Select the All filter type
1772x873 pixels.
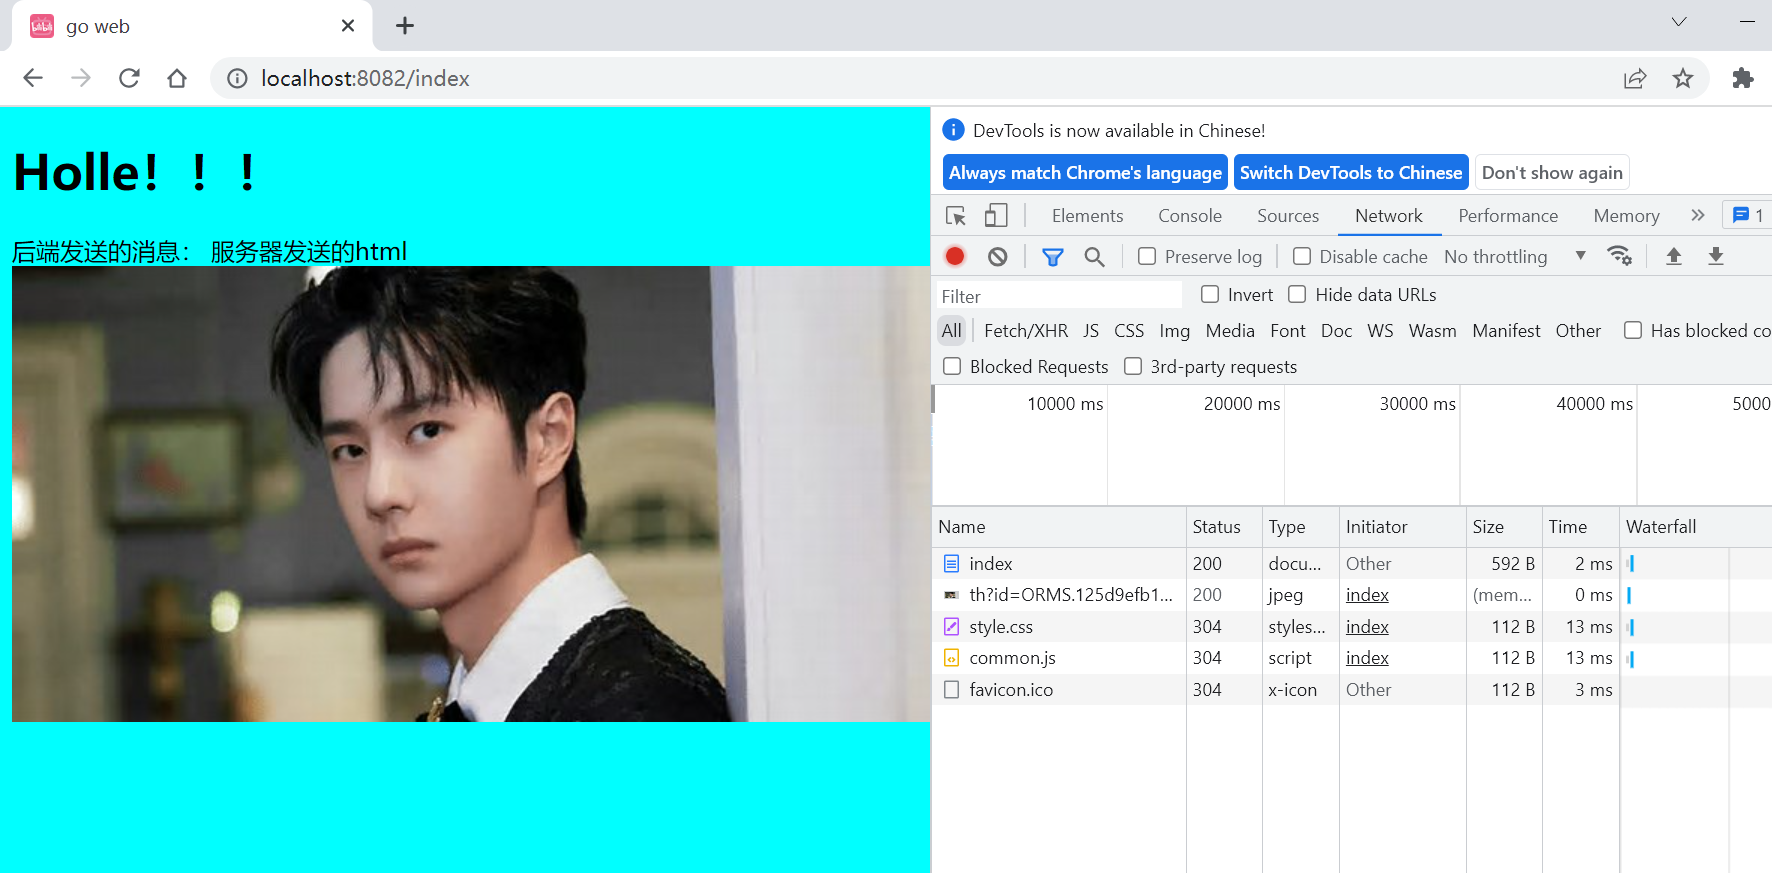[952, 331]
